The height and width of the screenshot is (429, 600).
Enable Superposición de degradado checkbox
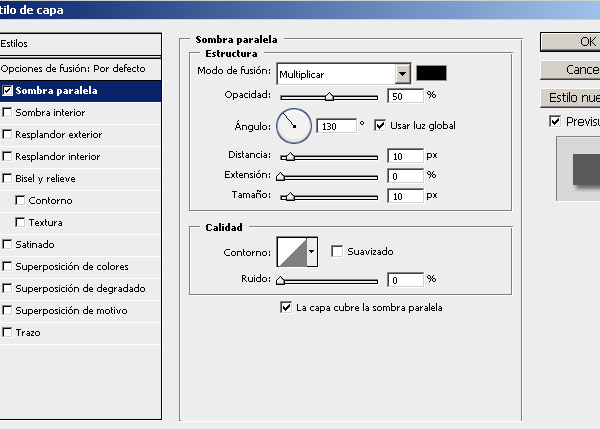click(7, 288)
